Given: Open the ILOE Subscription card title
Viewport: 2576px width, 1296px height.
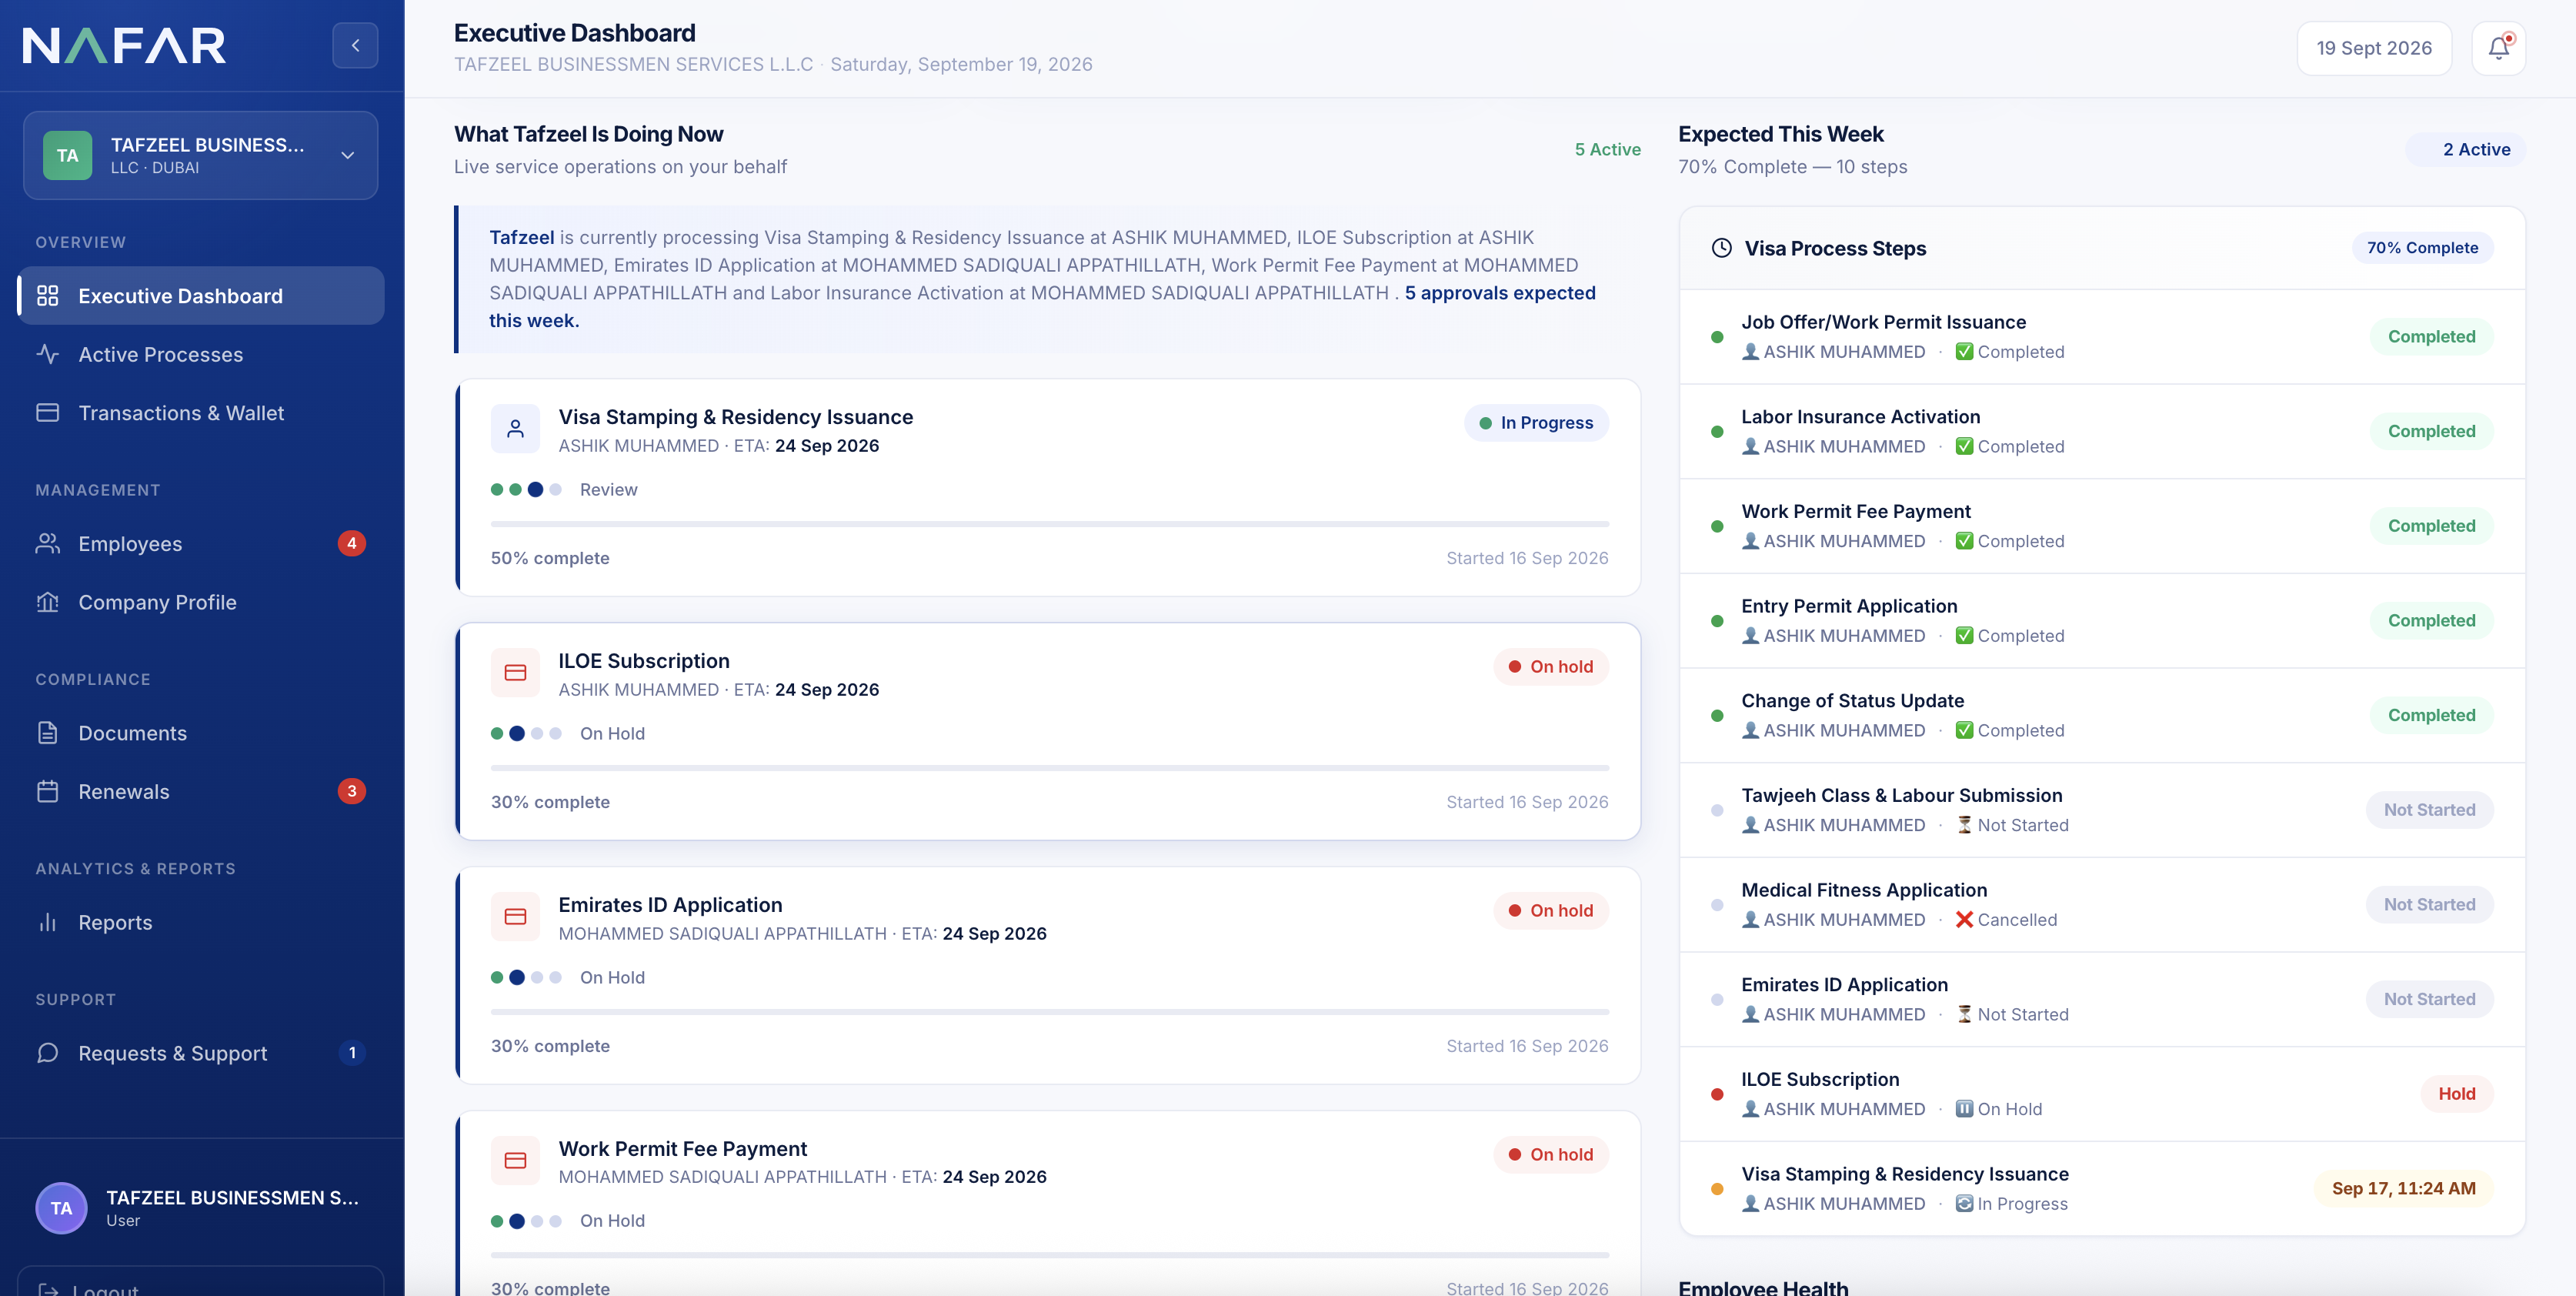Looking at the screenshot, I should point(644,661).
